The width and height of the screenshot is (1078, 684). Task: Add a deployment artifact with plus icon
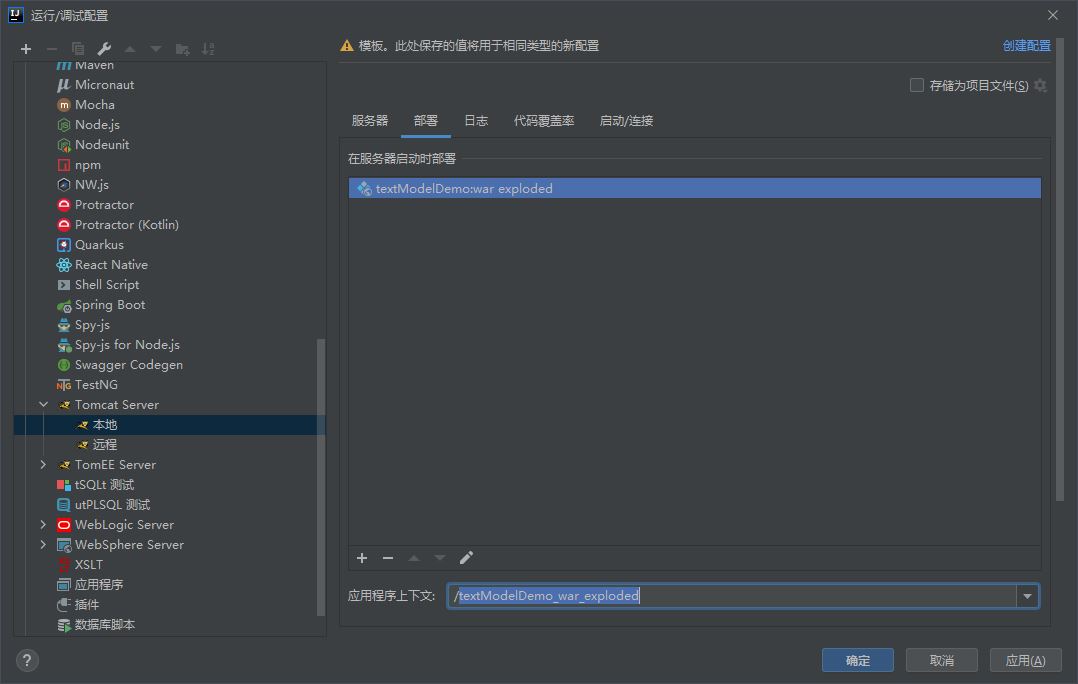click(x=362, y=558)
